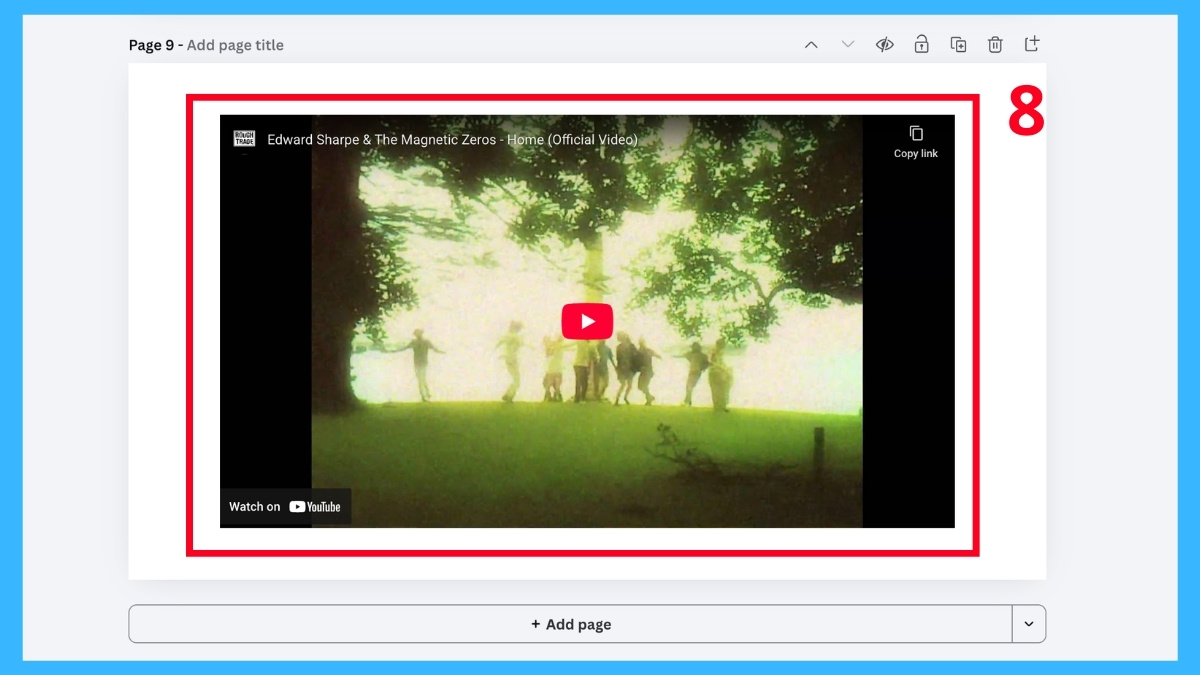Image resolution: width=1200 pixels, height=675 pixels.
Task: Hide Page 9 using the eye icon
Action: click(884, 44)
